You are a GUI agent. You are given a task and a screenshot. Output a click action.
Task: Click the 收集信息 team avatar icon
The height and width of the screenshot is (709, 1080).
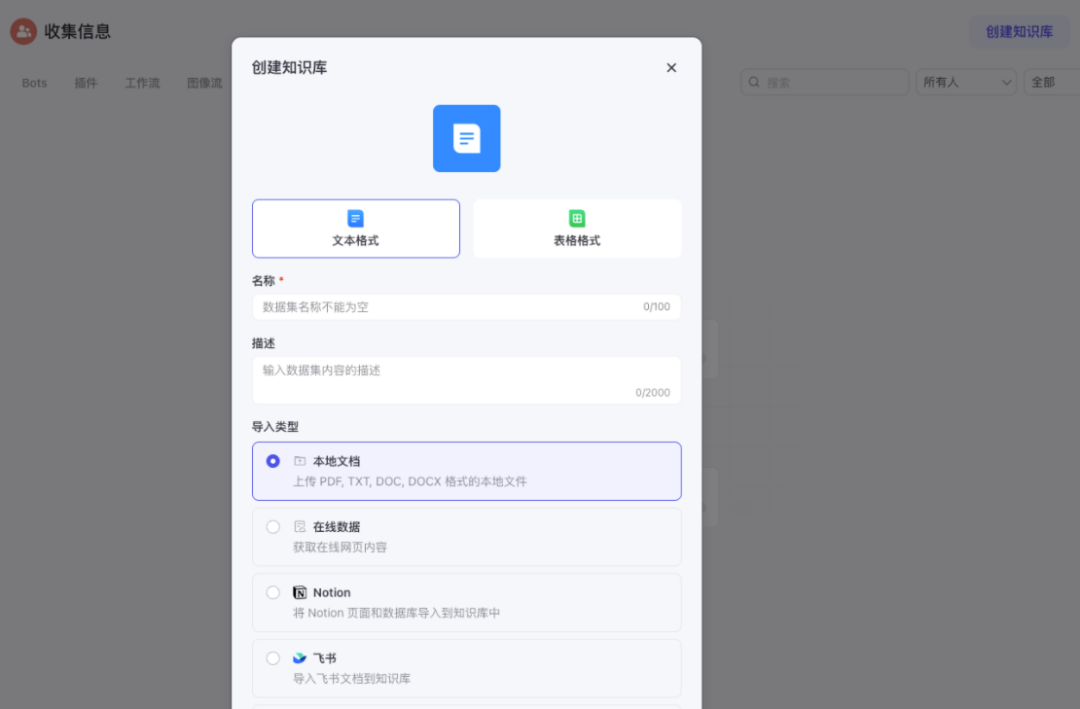(x=23, y=32)
